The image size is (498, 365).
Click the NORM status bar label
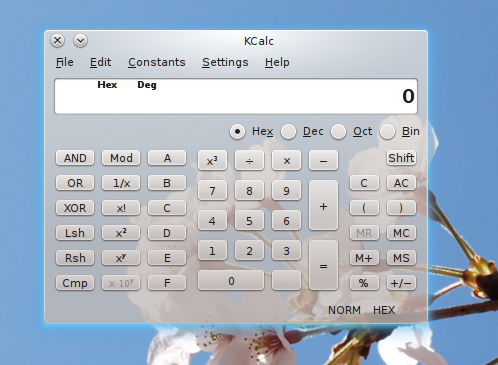pyautogui.click(x=344, y=310)
